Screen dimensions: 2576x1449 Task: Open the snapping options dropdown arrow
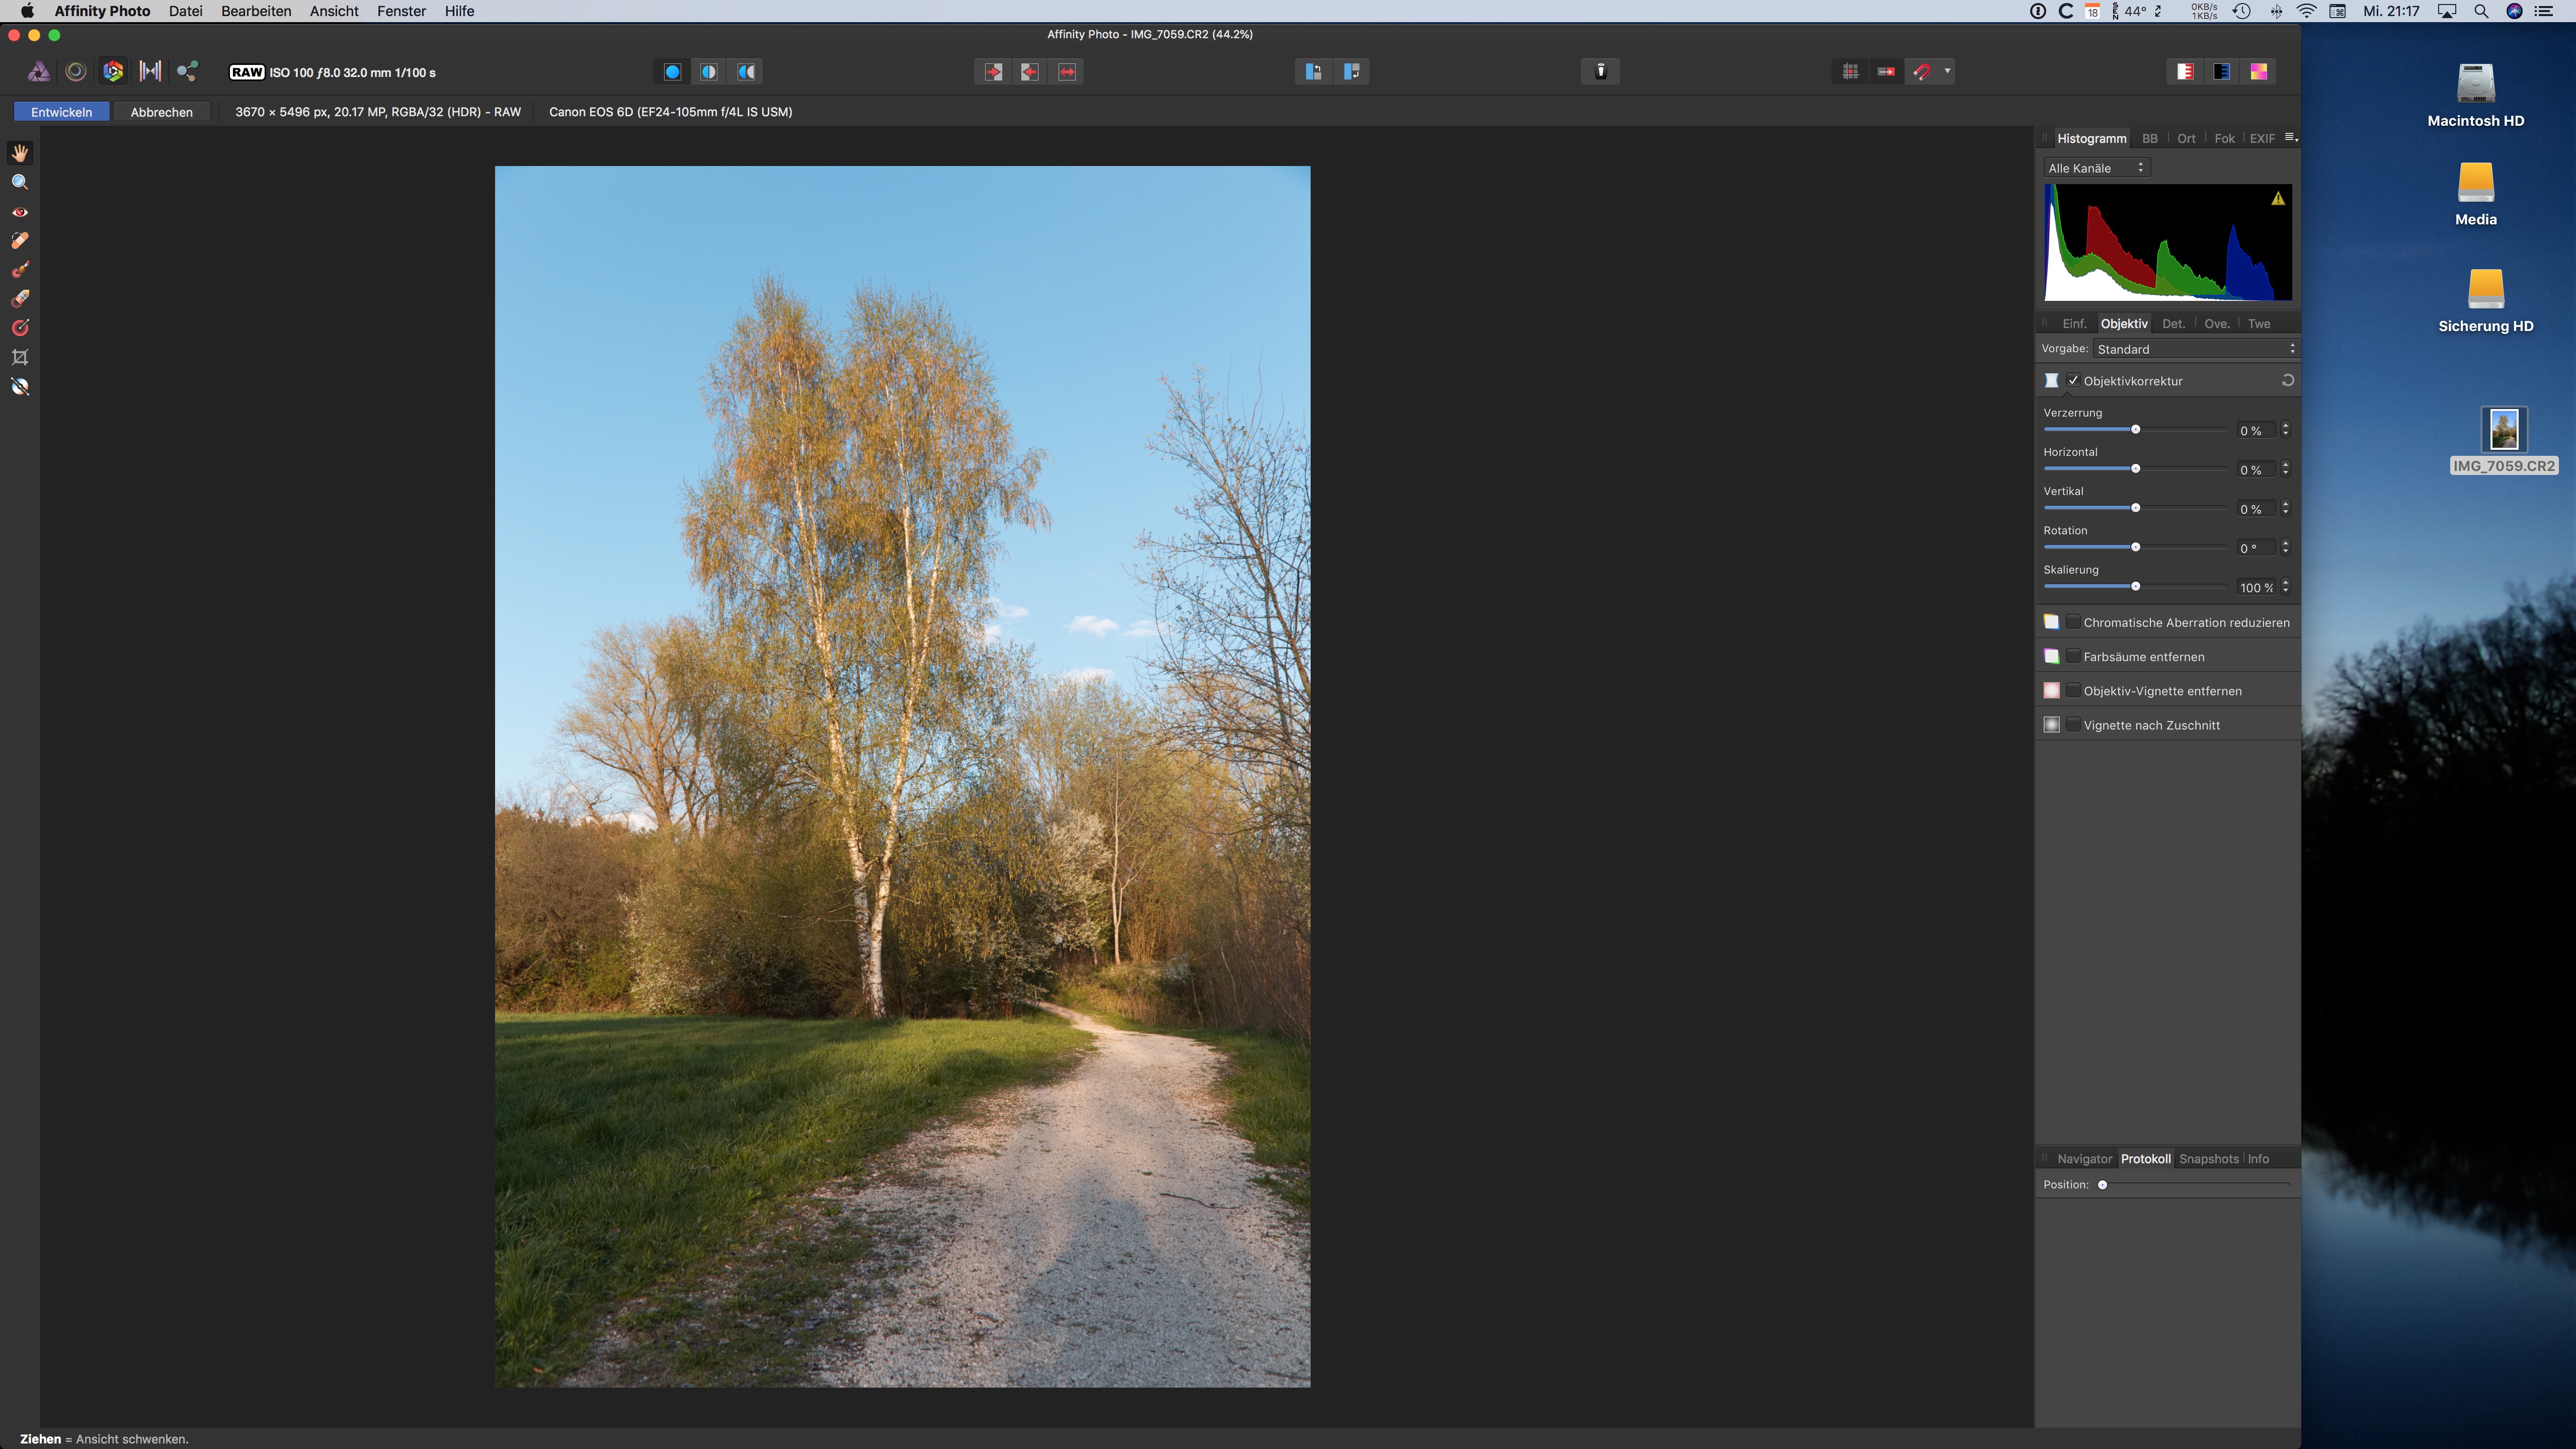click(x=1947, y=71)
